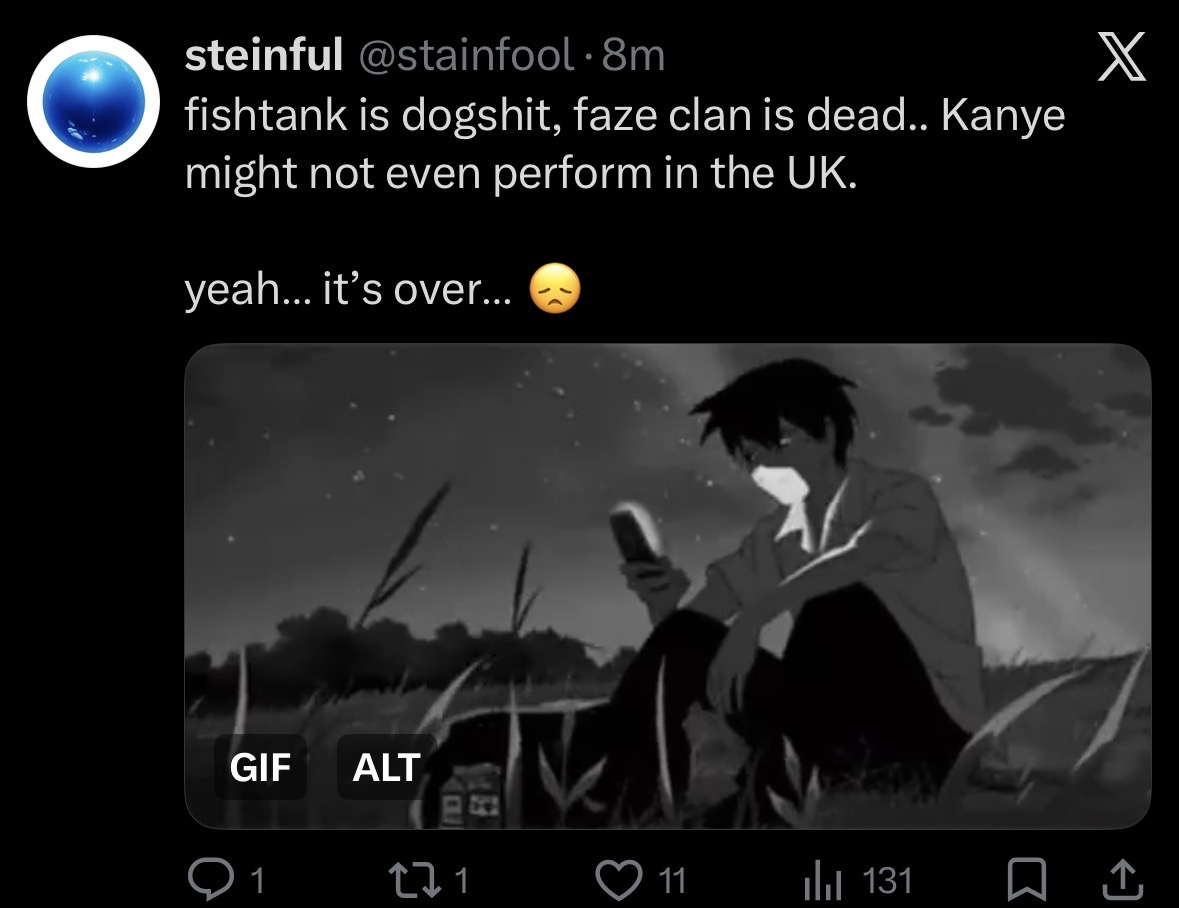Show image description with ALT badge

point(386,767)
